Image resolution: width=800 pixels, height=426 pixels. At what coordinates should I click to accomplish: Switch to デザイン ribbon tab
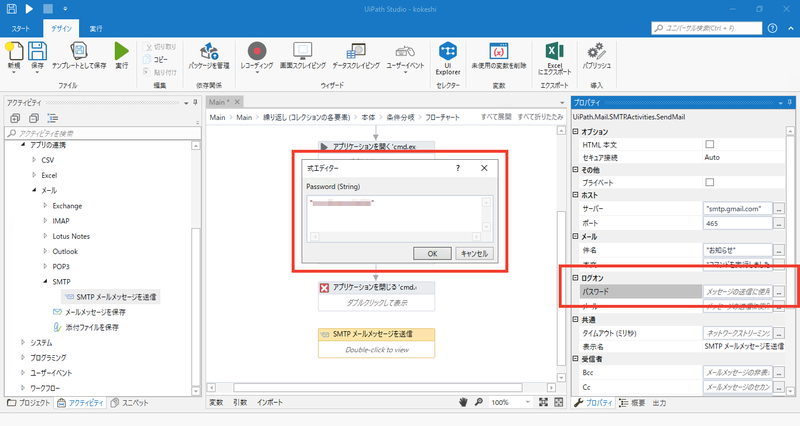(61, 29)
